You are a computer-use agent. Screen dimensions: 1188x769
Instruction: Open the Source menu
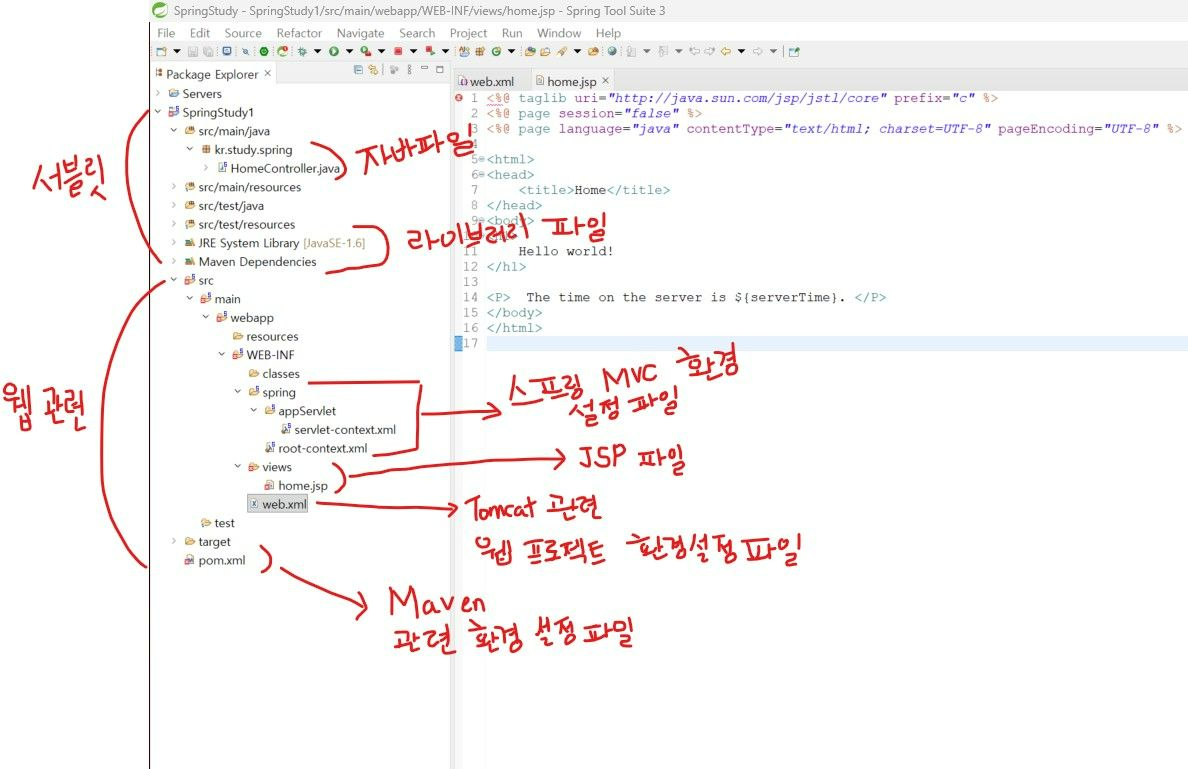(242, 33)
